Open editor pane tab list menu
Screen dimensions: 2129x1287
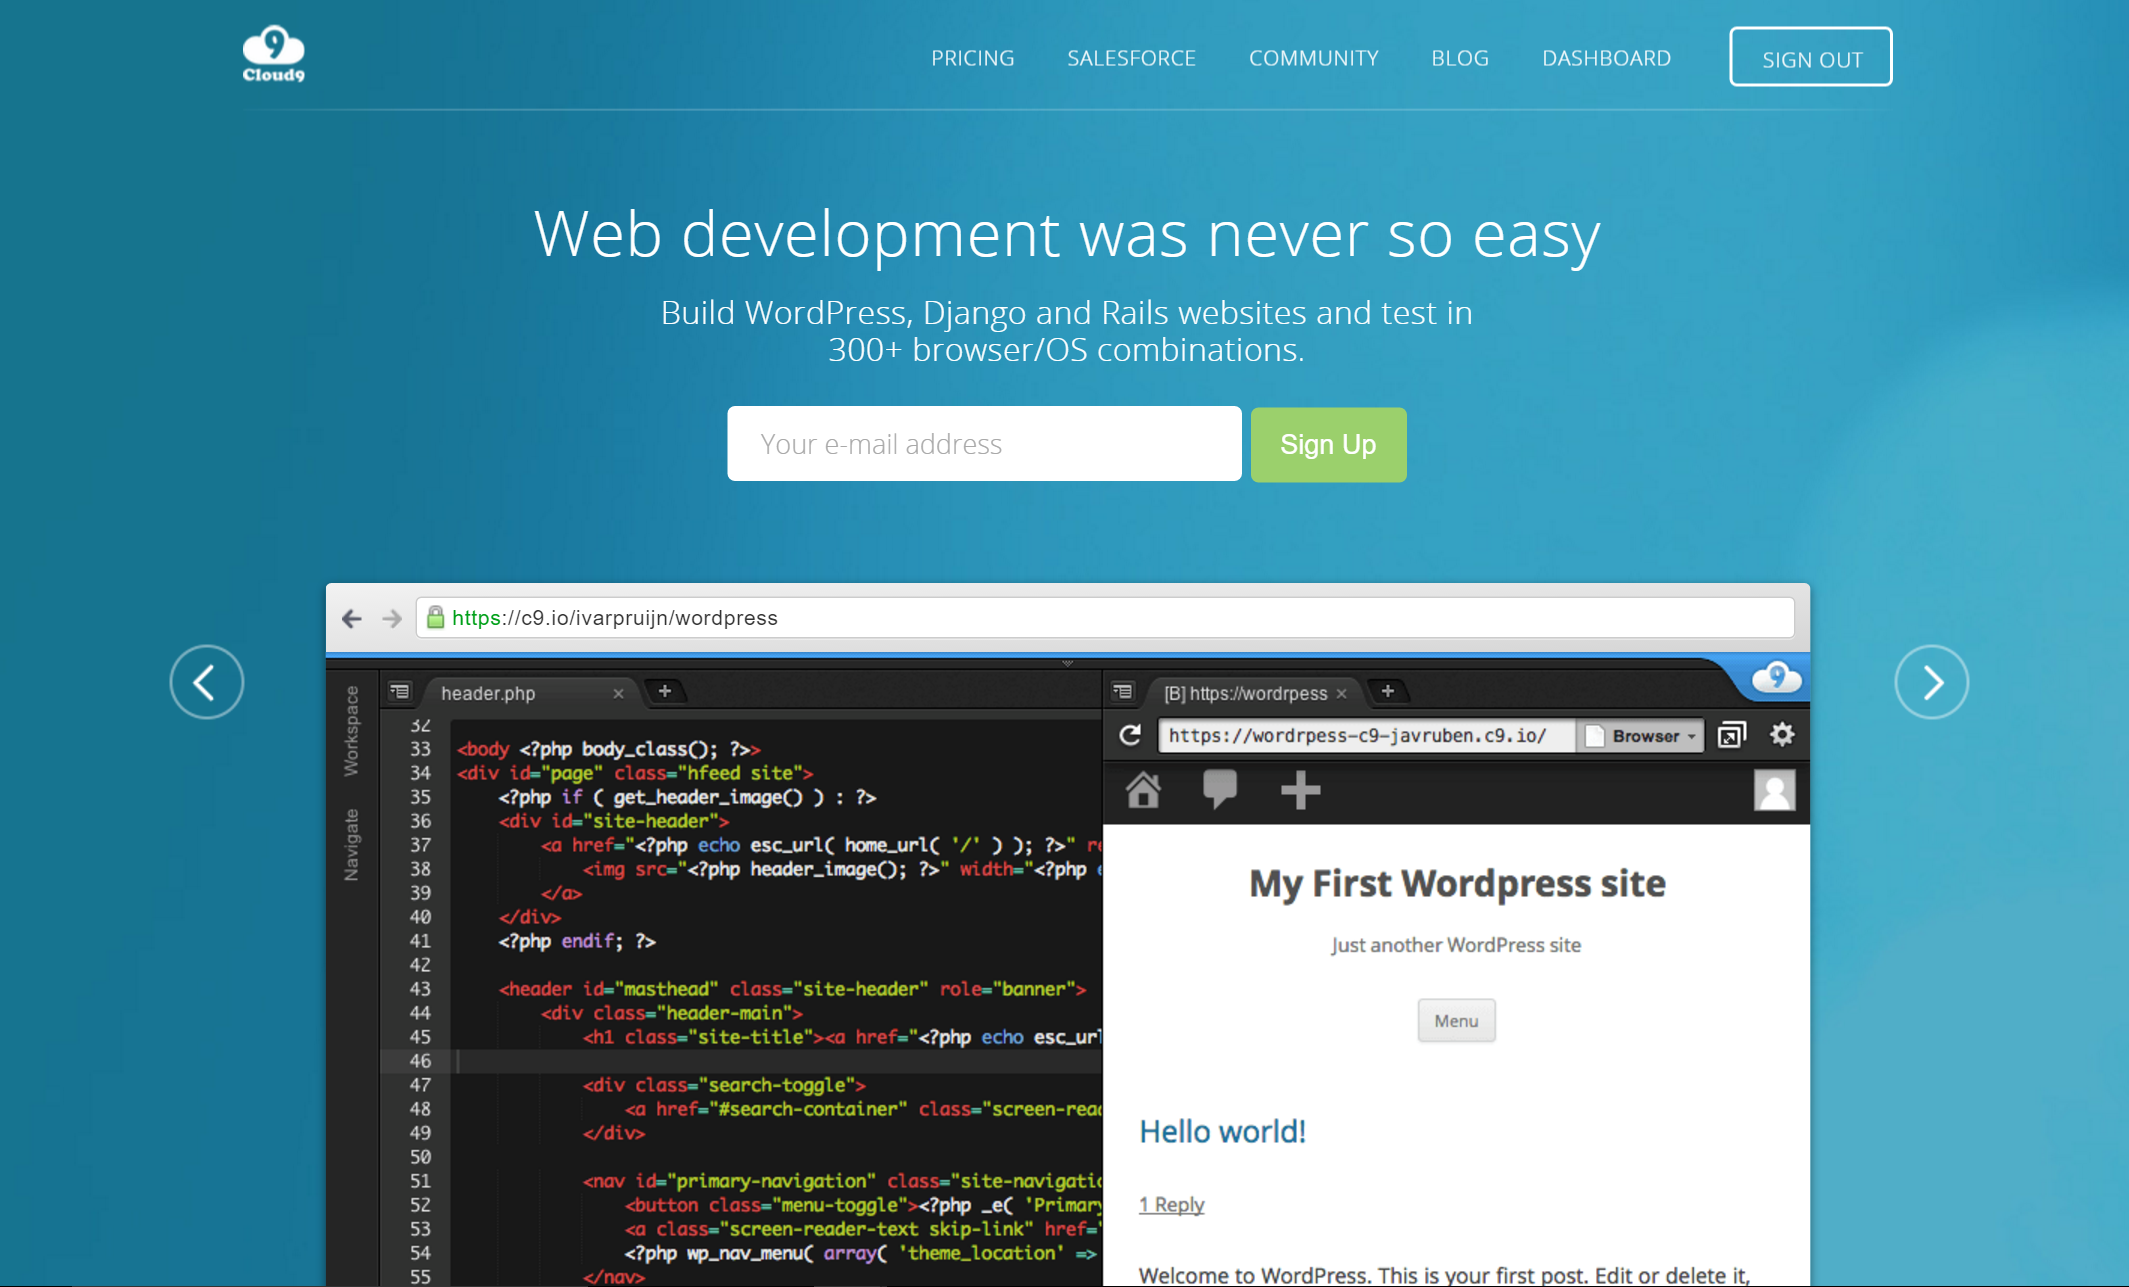point(399,691)
